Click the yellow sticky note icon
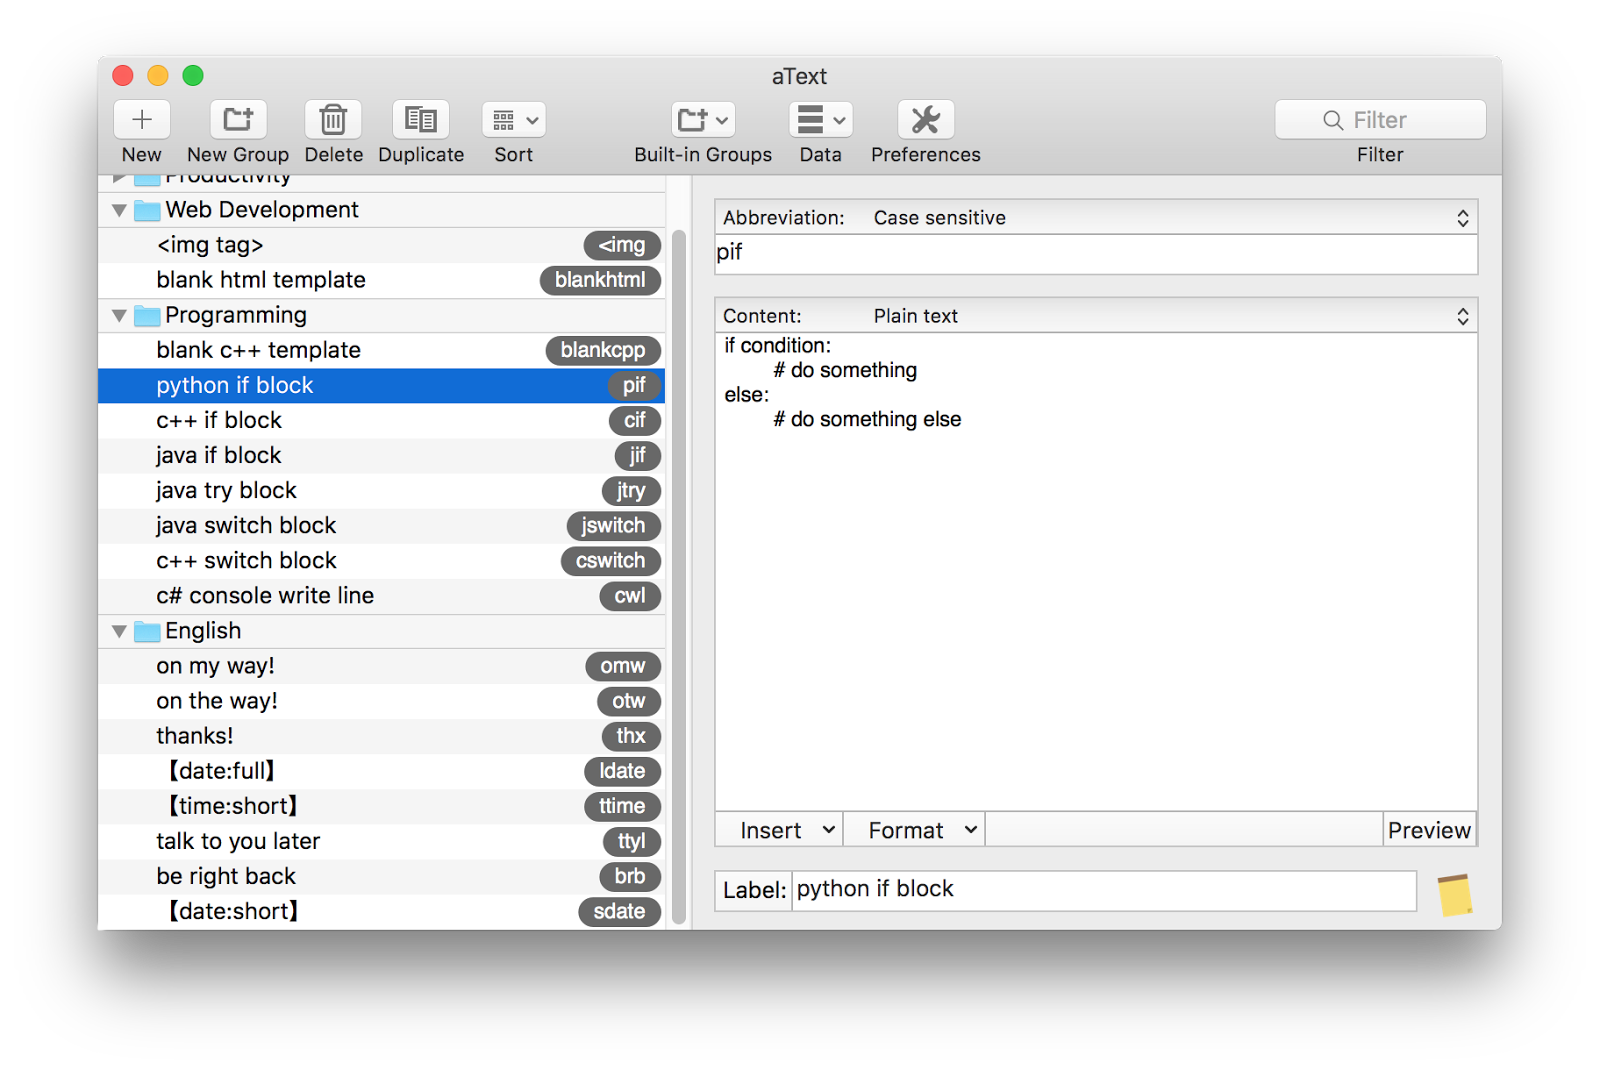Viewport: 1600px width, 1070px height. (1455, 895)
